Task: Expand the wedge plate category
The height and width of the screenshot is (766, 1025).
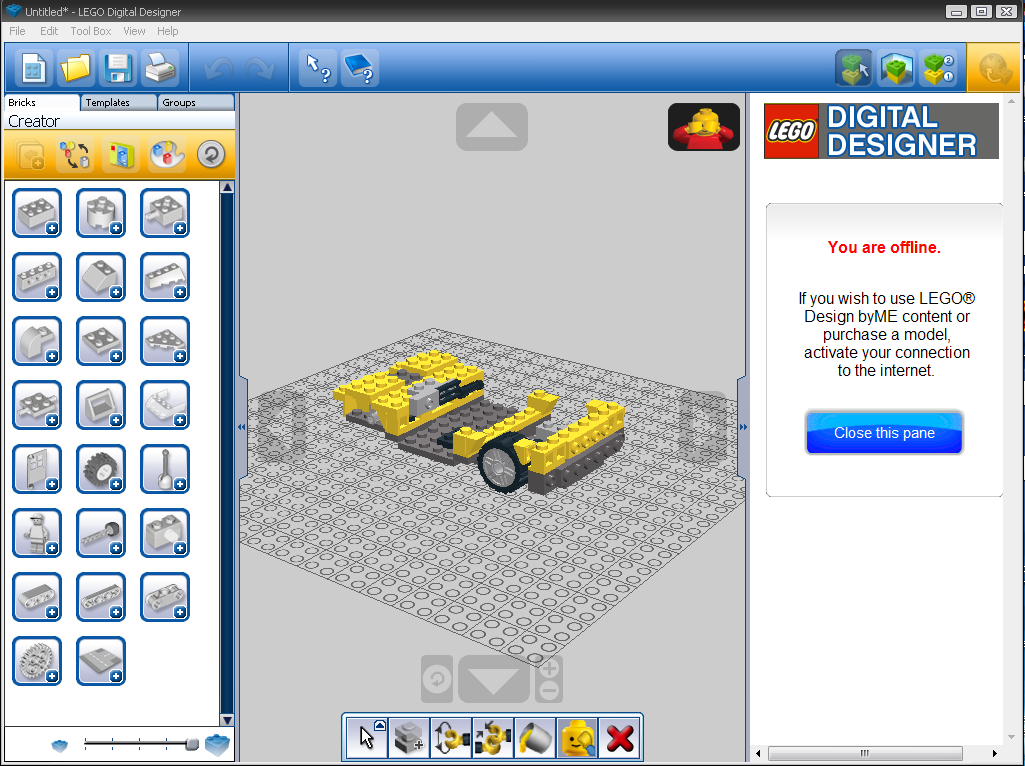Action: point(165,341)
